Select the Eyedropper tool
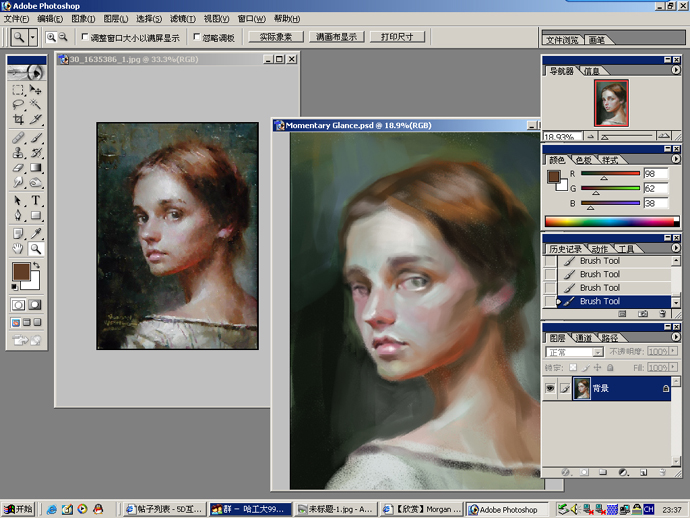Screen dimensions: 690x518 pyautogui.click(x=35, y=234)
